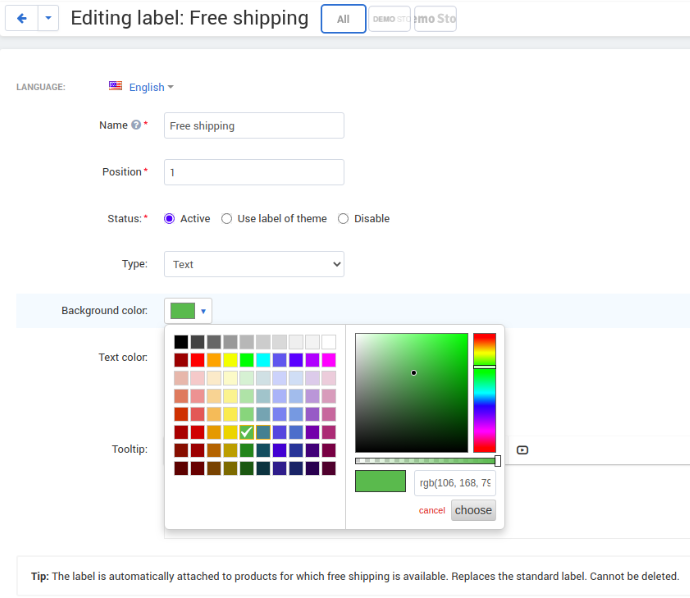Select Use label of theme radio
Image resolution: width=690 pixels, height=598 pixels.
click(x=227, y=219)
